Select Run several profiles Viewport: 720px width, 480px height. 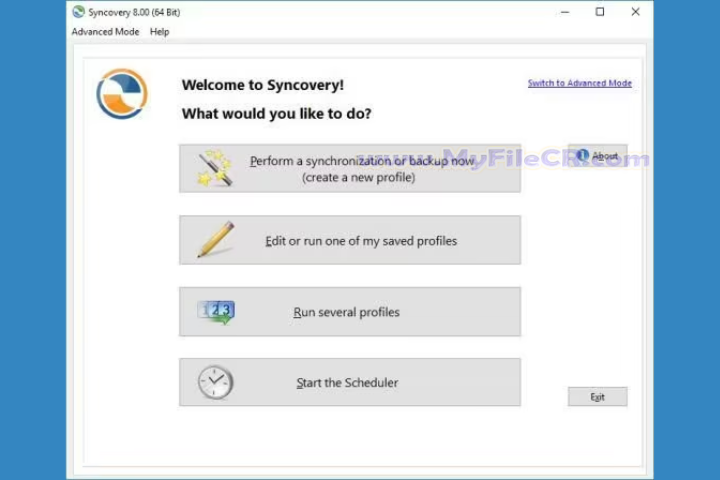pos(350,312)
